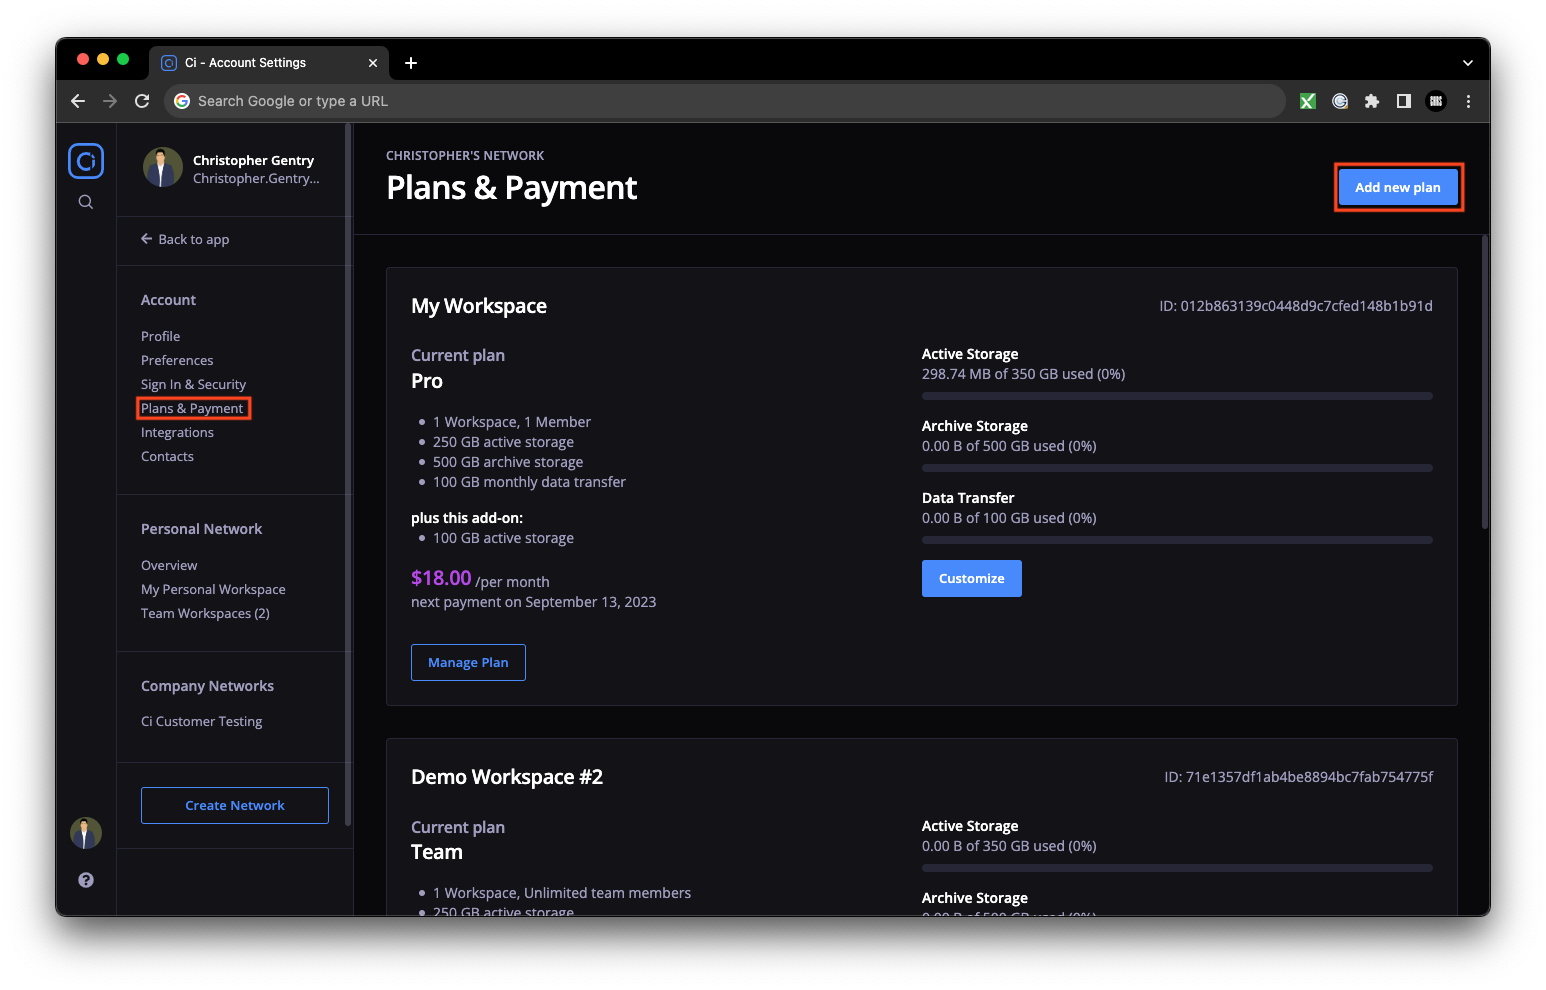Click the green X extension icon

click(1308, 101)
